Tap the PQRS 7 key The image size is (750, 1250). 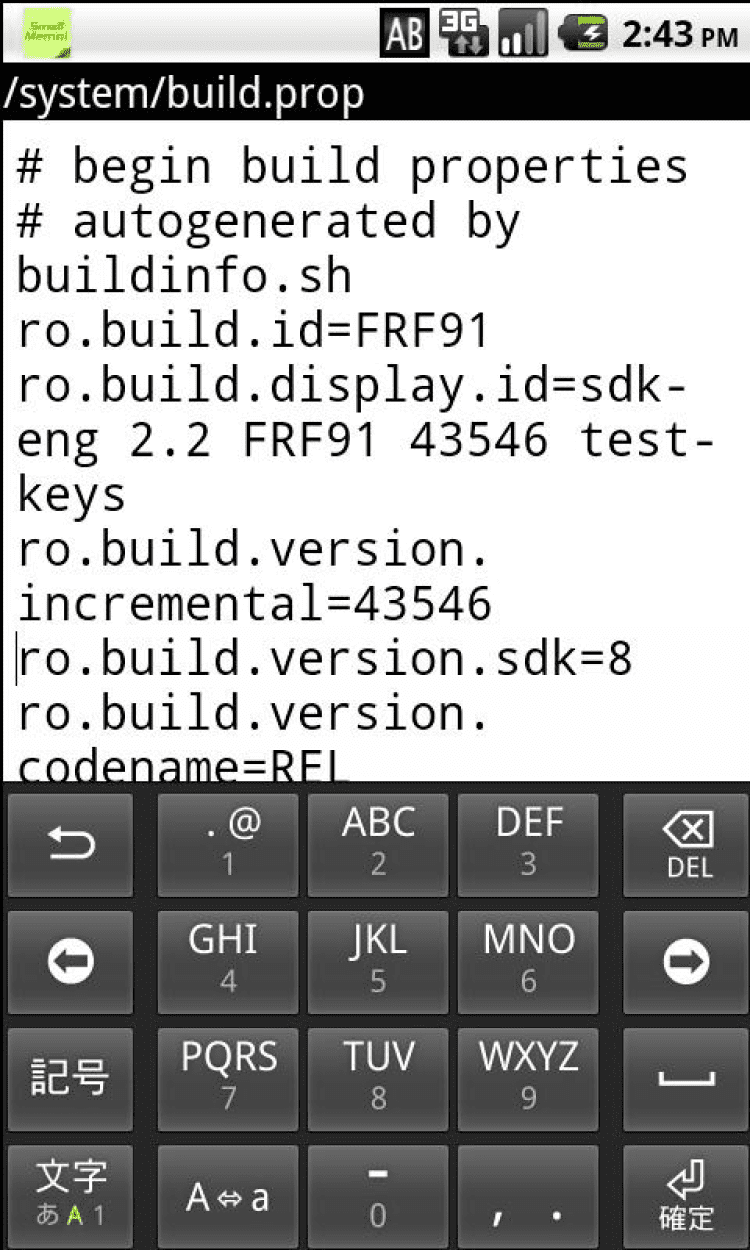click(228, 1079)
